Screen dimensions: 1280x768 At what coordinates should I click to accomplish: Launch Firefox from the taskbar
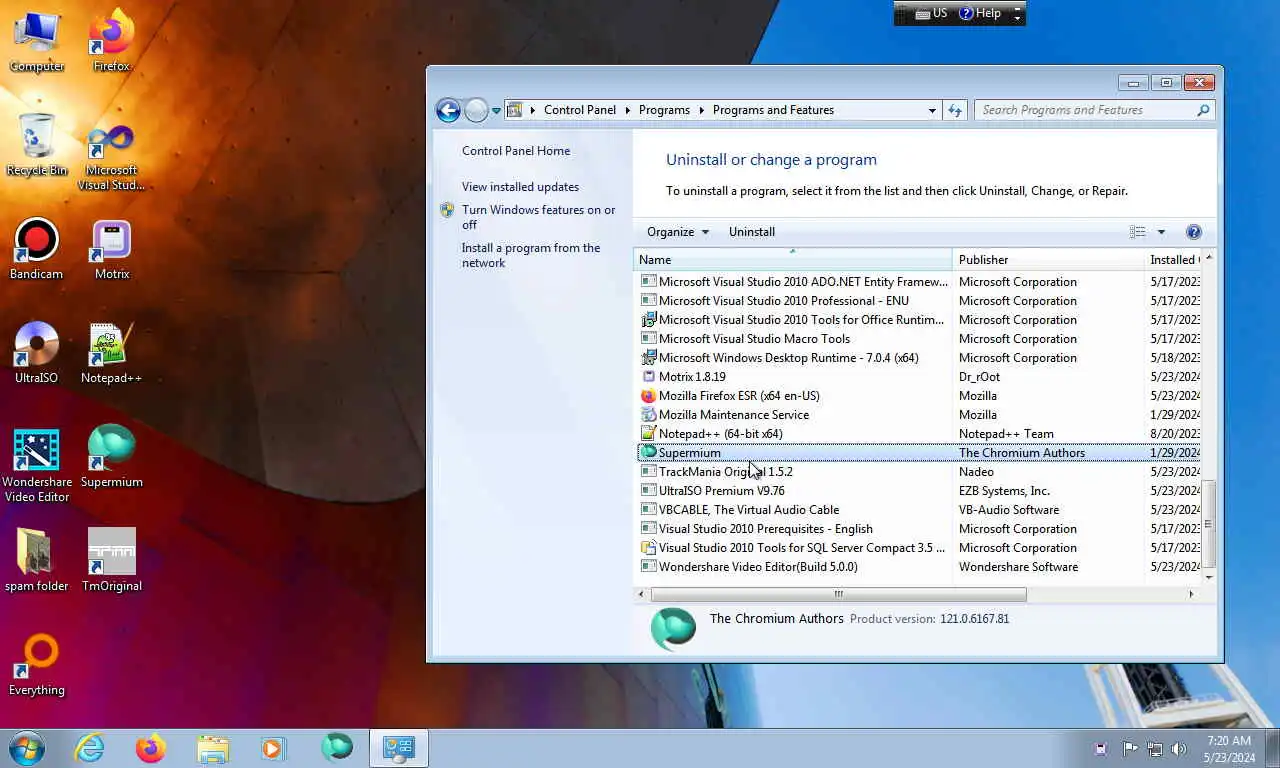coord(151,748)
